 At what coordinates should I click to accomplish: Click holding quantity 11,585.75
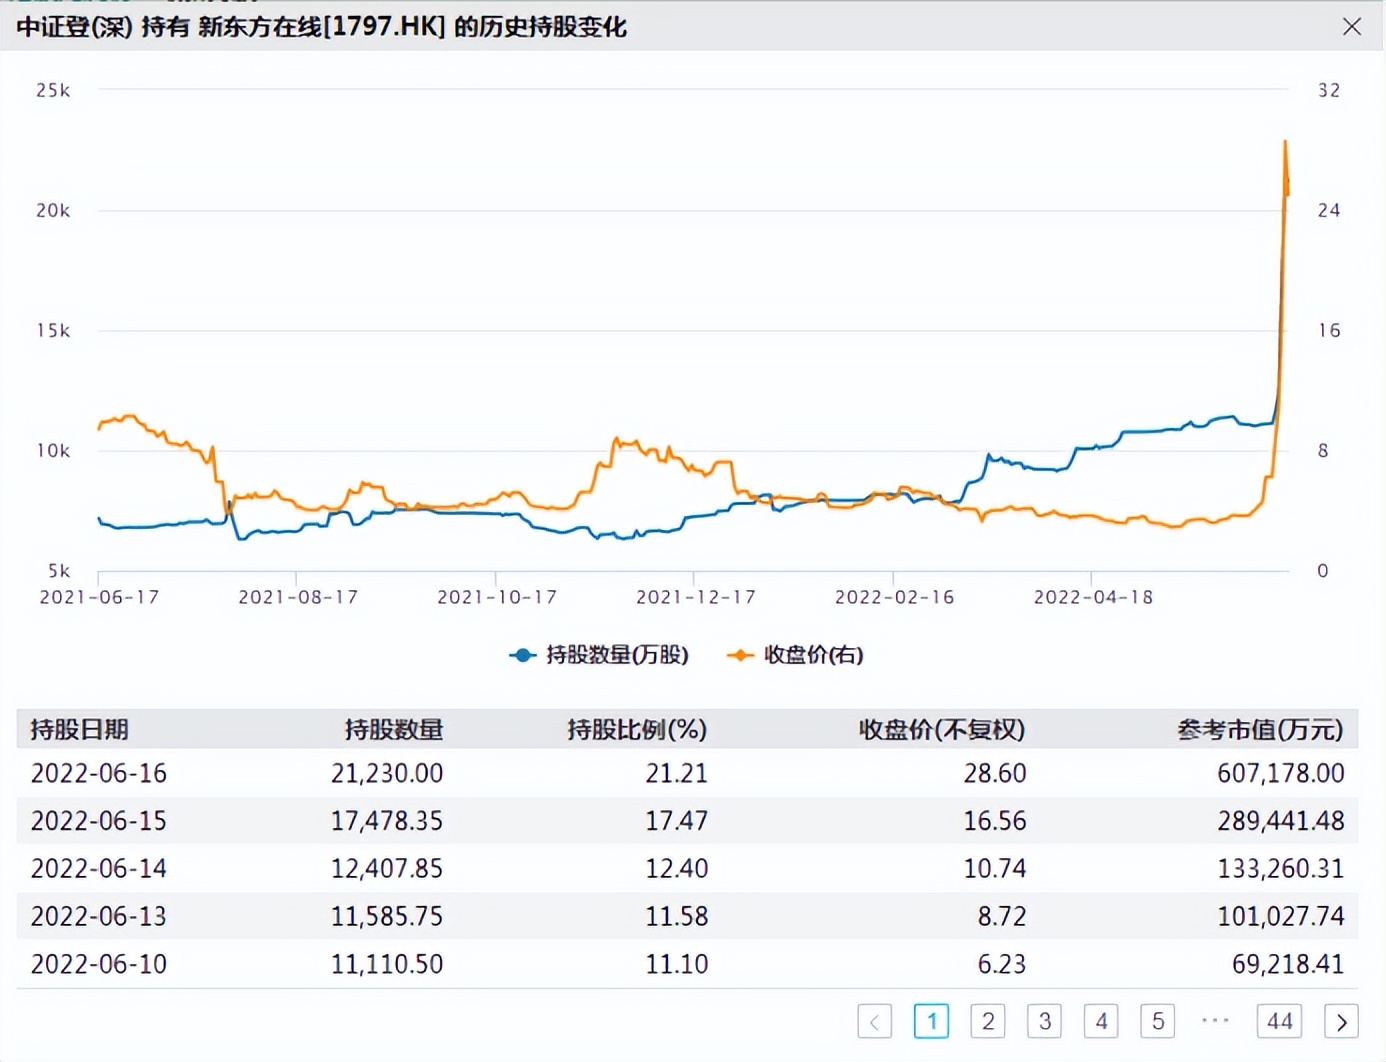coord(387,916)
